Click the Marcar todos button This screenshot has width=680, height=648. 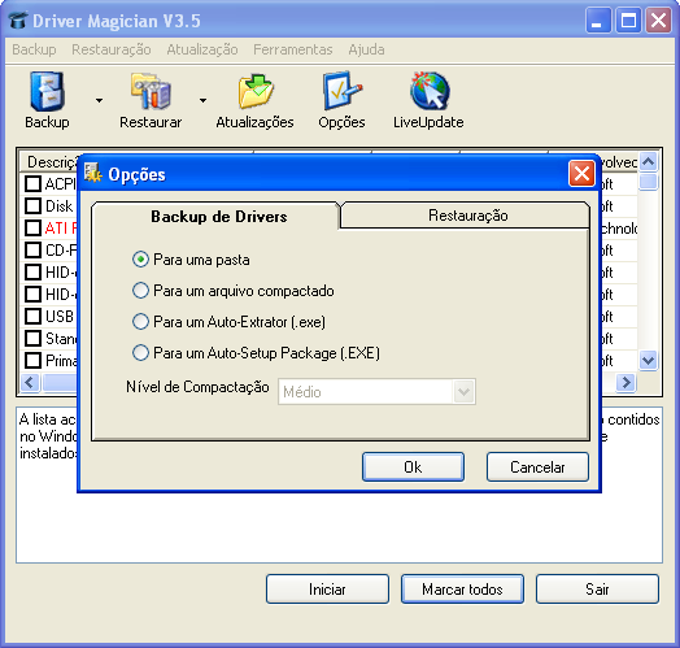click(462, 589)
